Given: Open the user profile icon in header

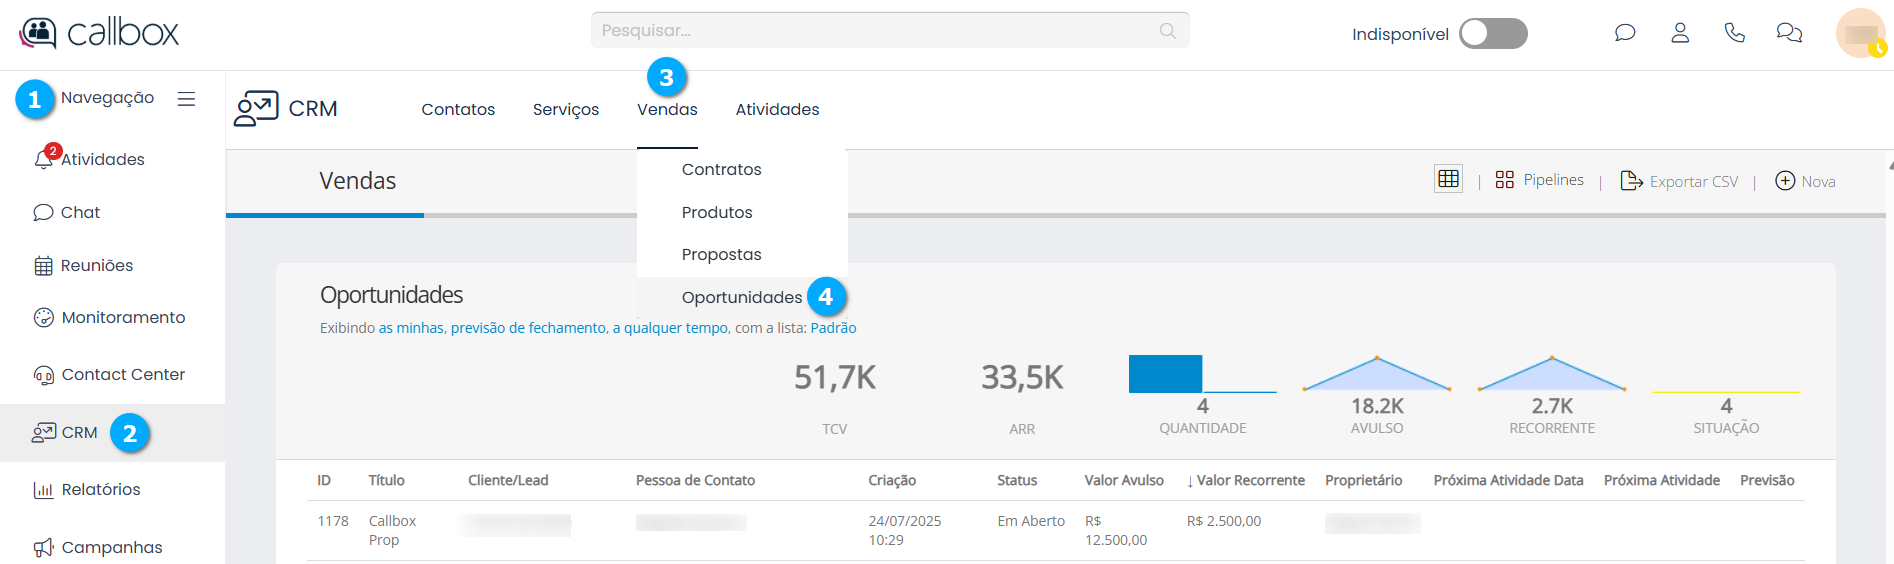Looking at the screenshot, I should pyautogui.click(x=1680, y=33).
